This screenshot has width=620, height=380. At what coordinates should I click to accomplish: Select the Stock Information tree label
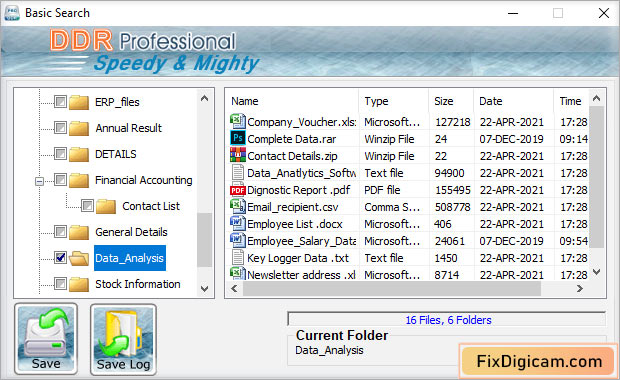138,284
